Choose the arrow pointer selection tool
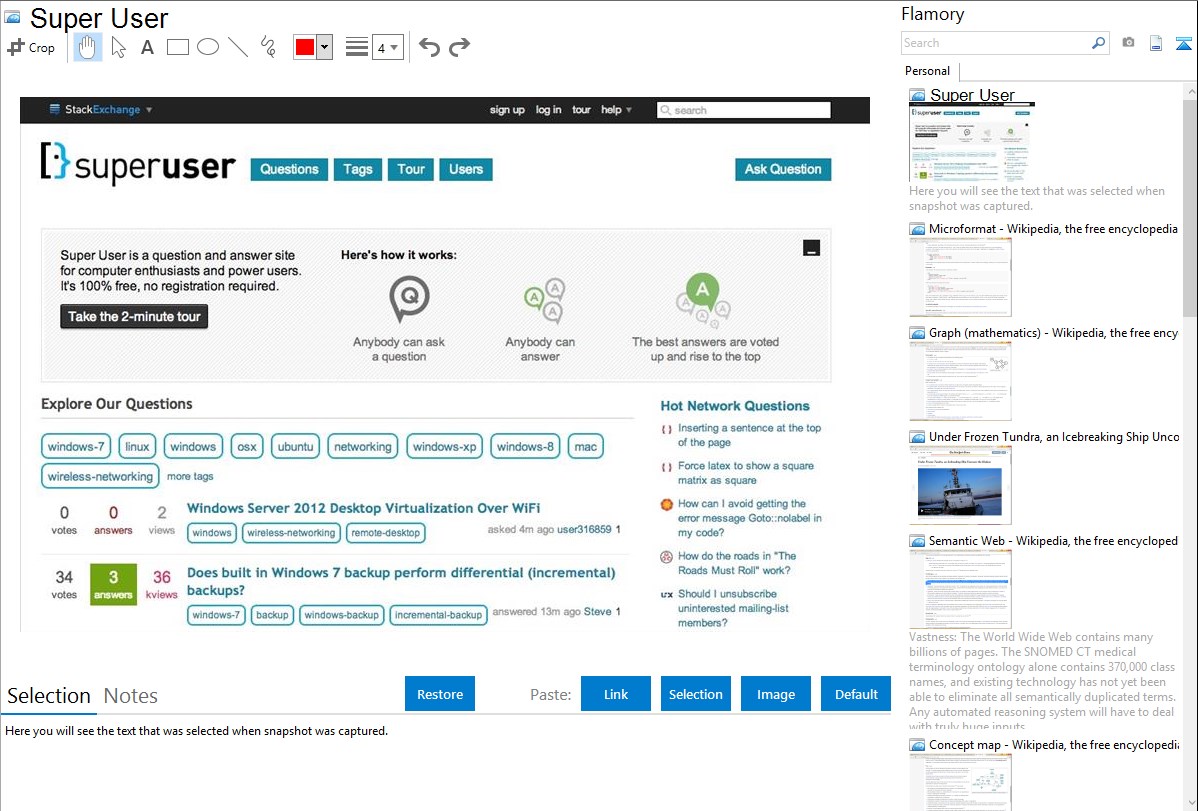This screenshot has height=811, width=1198. pyautogui.click(x=118, y=47)
